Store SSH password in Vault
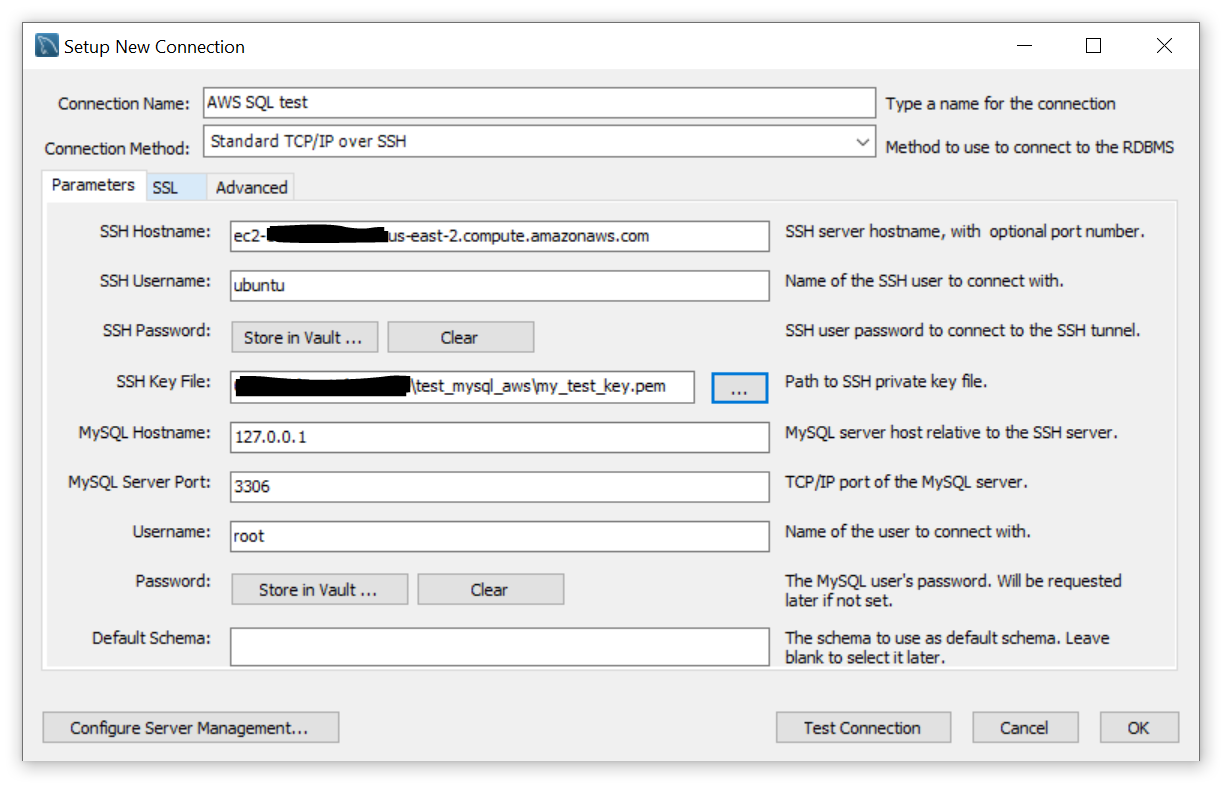1229x791 pixels. pos(304,337)
